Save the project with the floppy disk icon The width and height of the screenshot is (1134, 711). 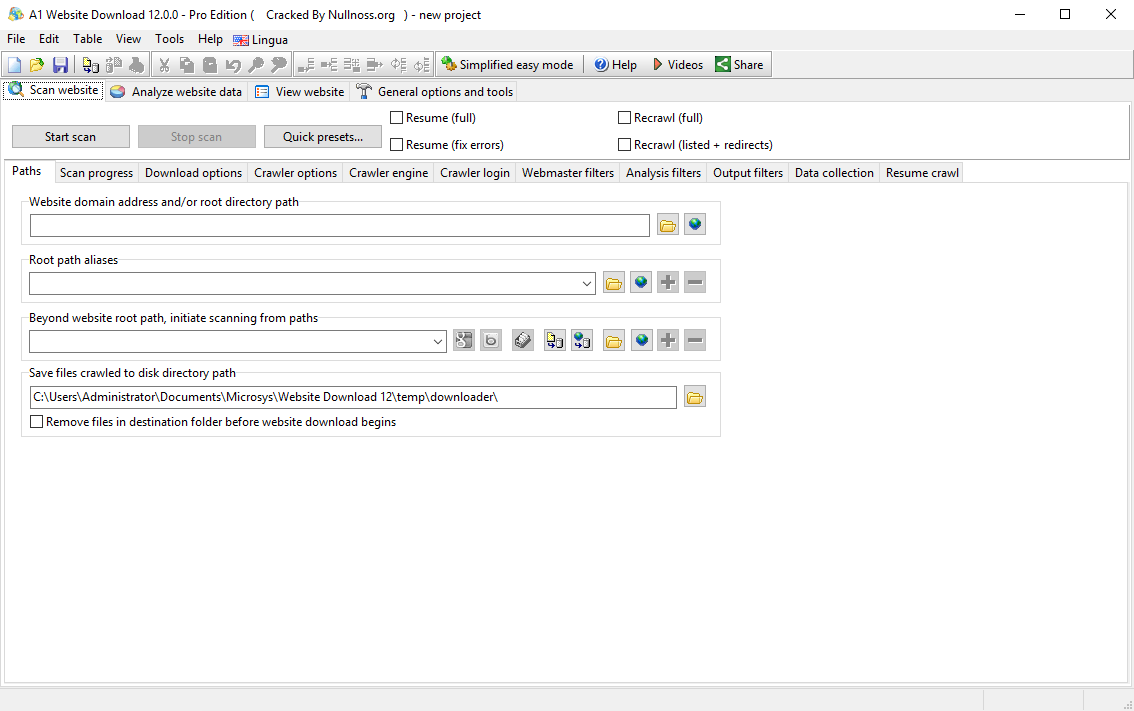tap(60, 65)
